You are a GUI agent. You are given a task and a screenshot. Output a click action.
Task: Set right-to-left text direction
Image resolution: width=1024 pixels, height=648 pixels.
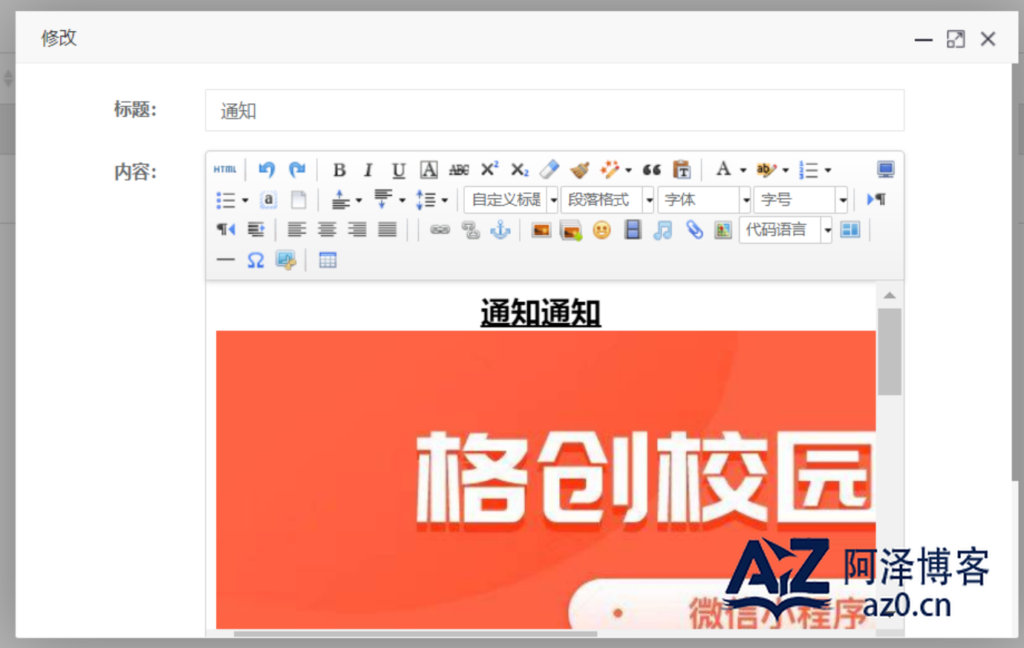pos(225,230)
